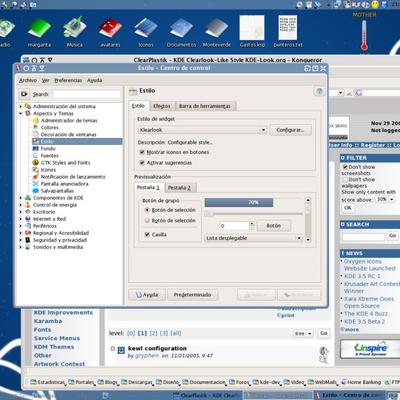Toggle Don't show screenshots checkbox in Konqueror
The width and height of the screenshot is (400, 400).
[345, 167]
